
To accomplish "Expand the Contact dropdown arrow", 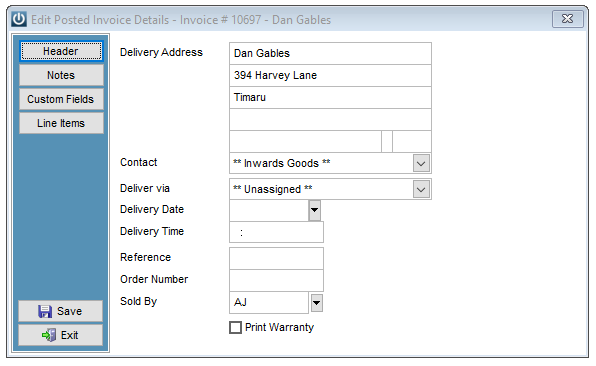I will coord(421,163).
